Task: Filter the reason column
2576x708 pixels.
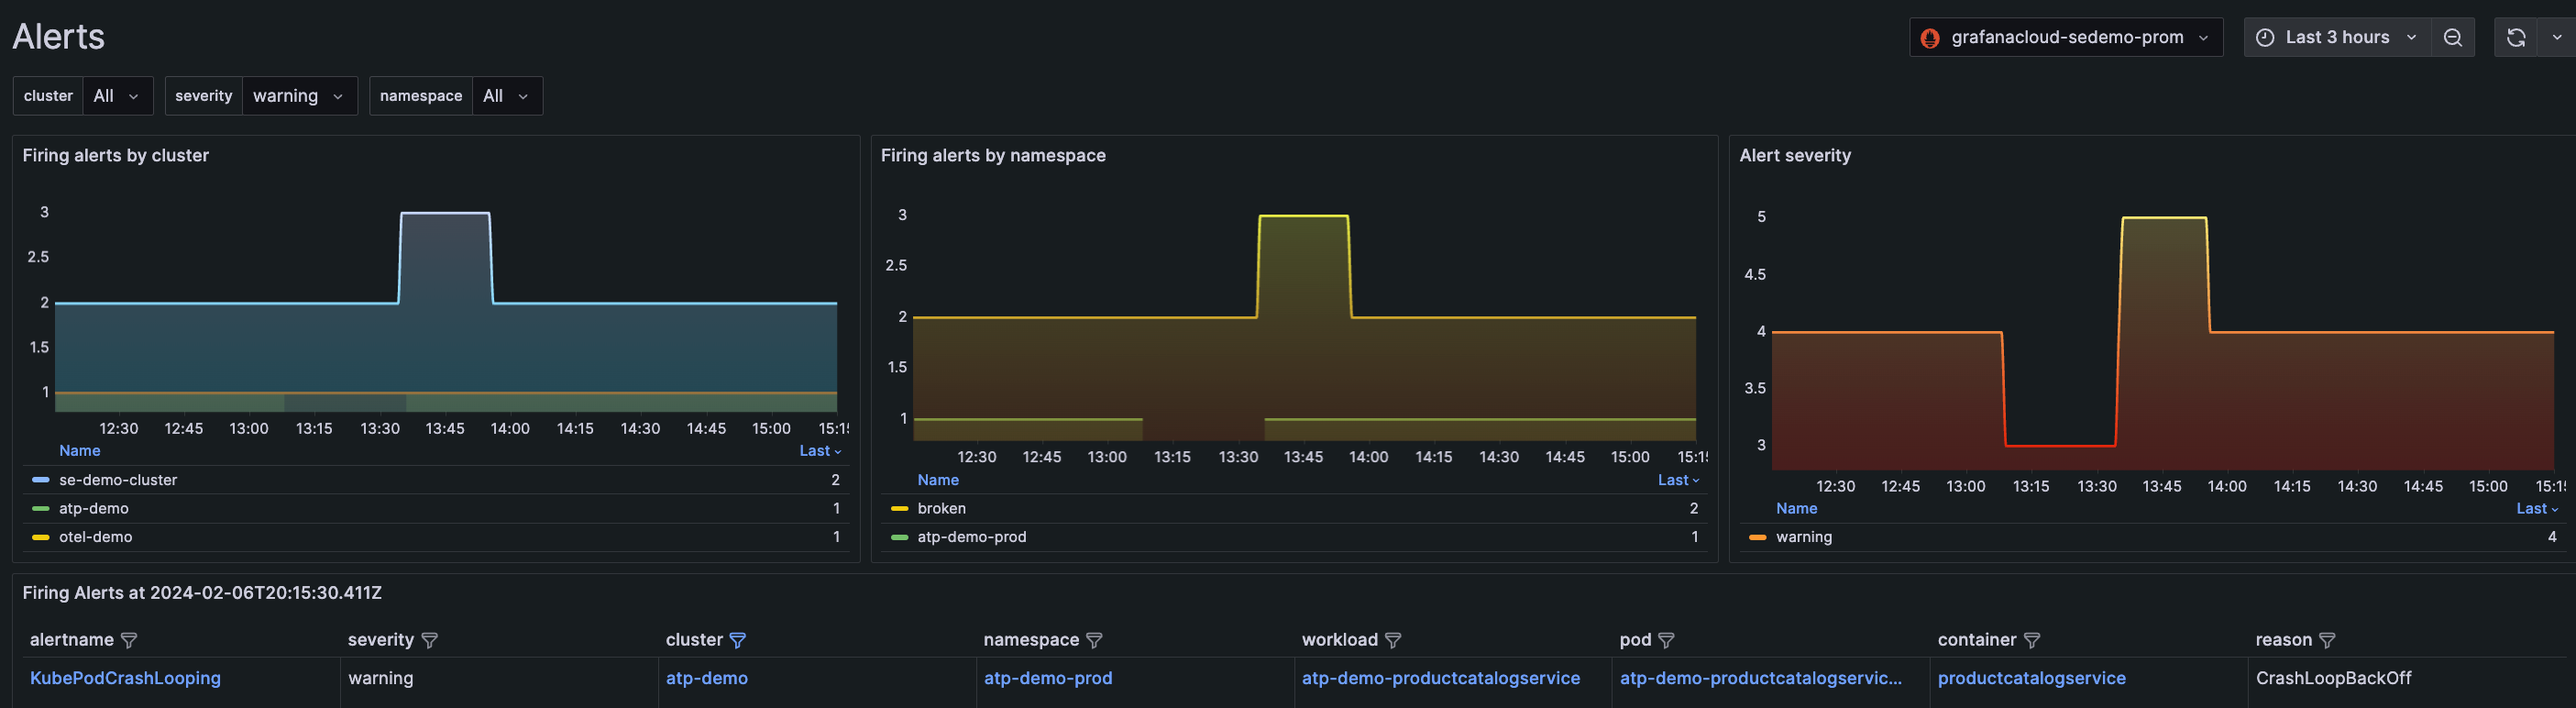Action: click(2327, 640)
